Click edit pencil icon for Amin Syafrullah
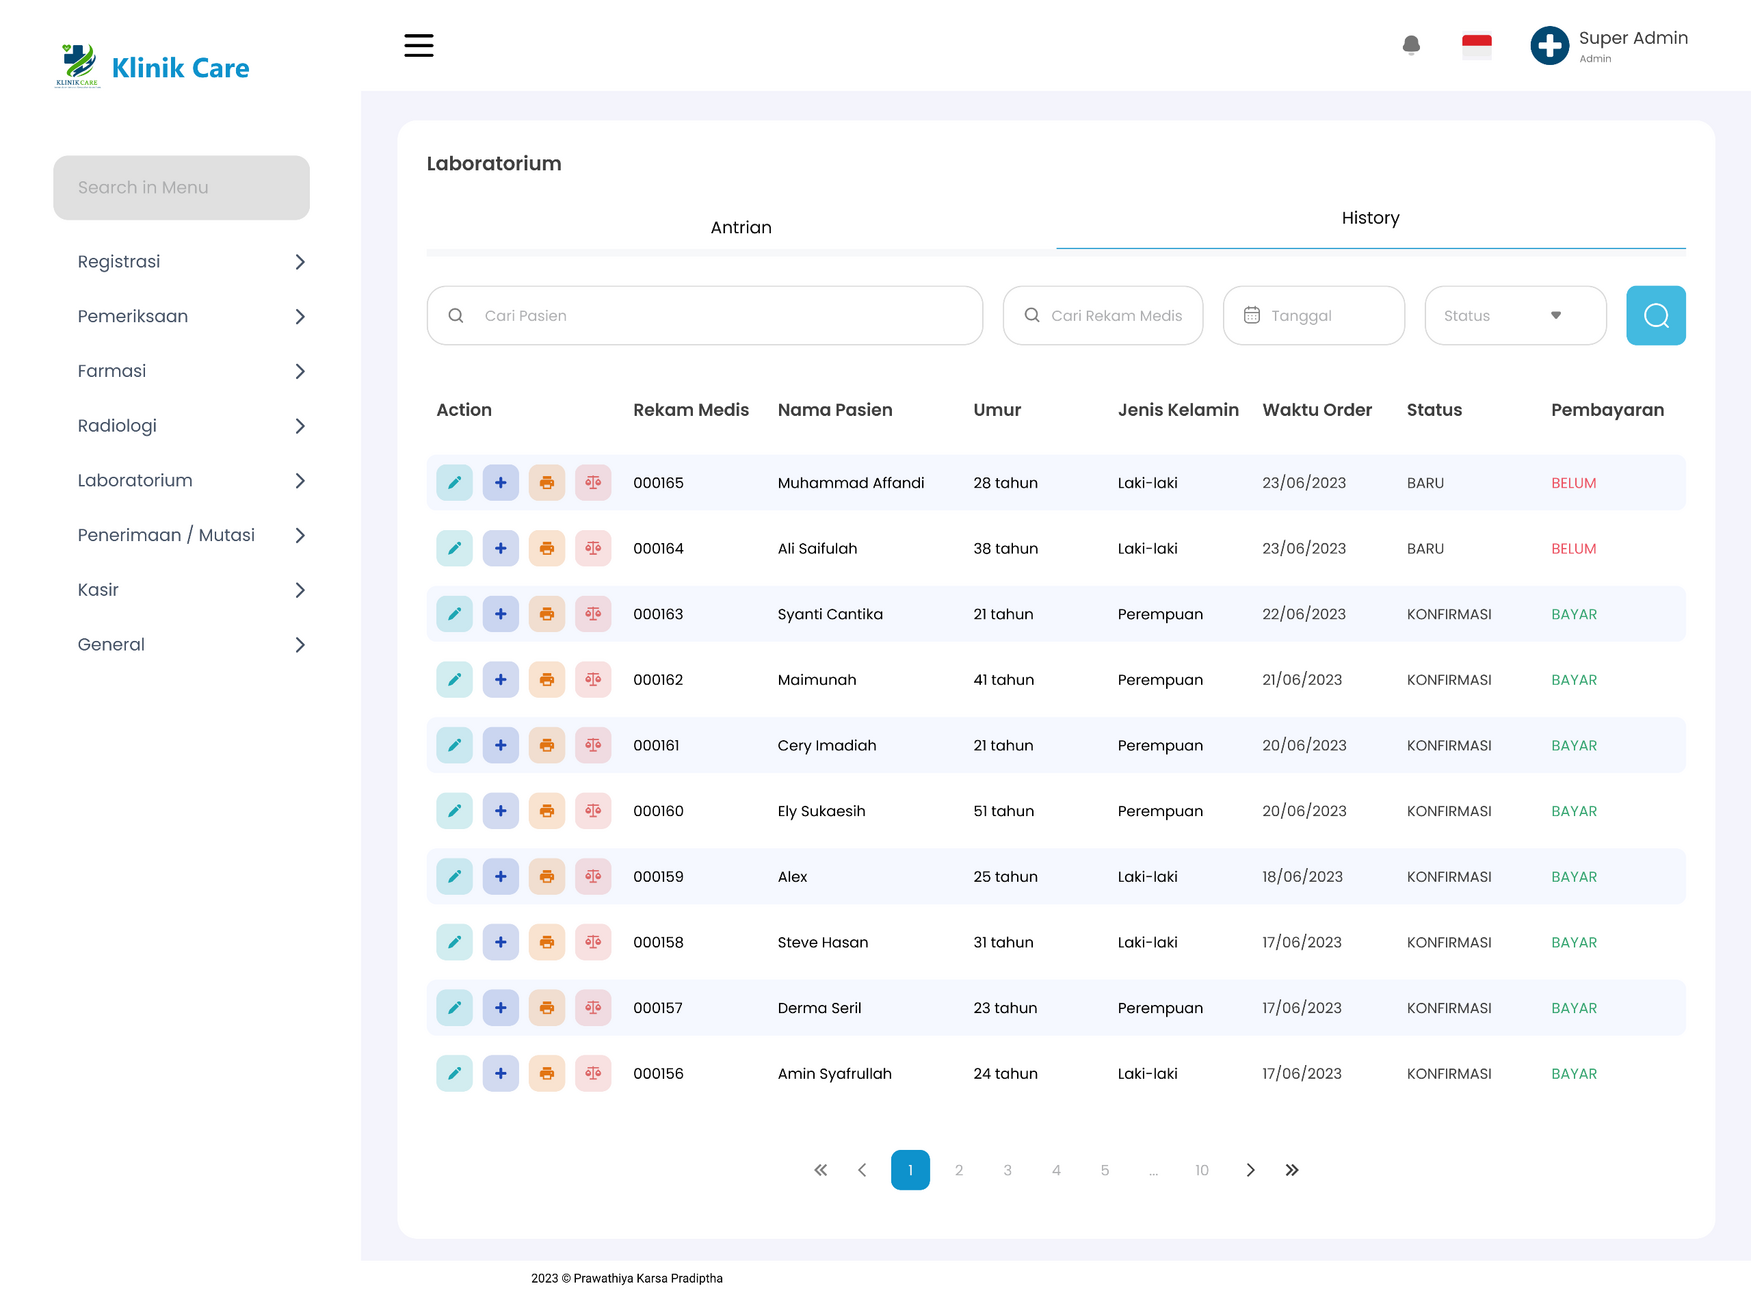 pos(454,1074)
